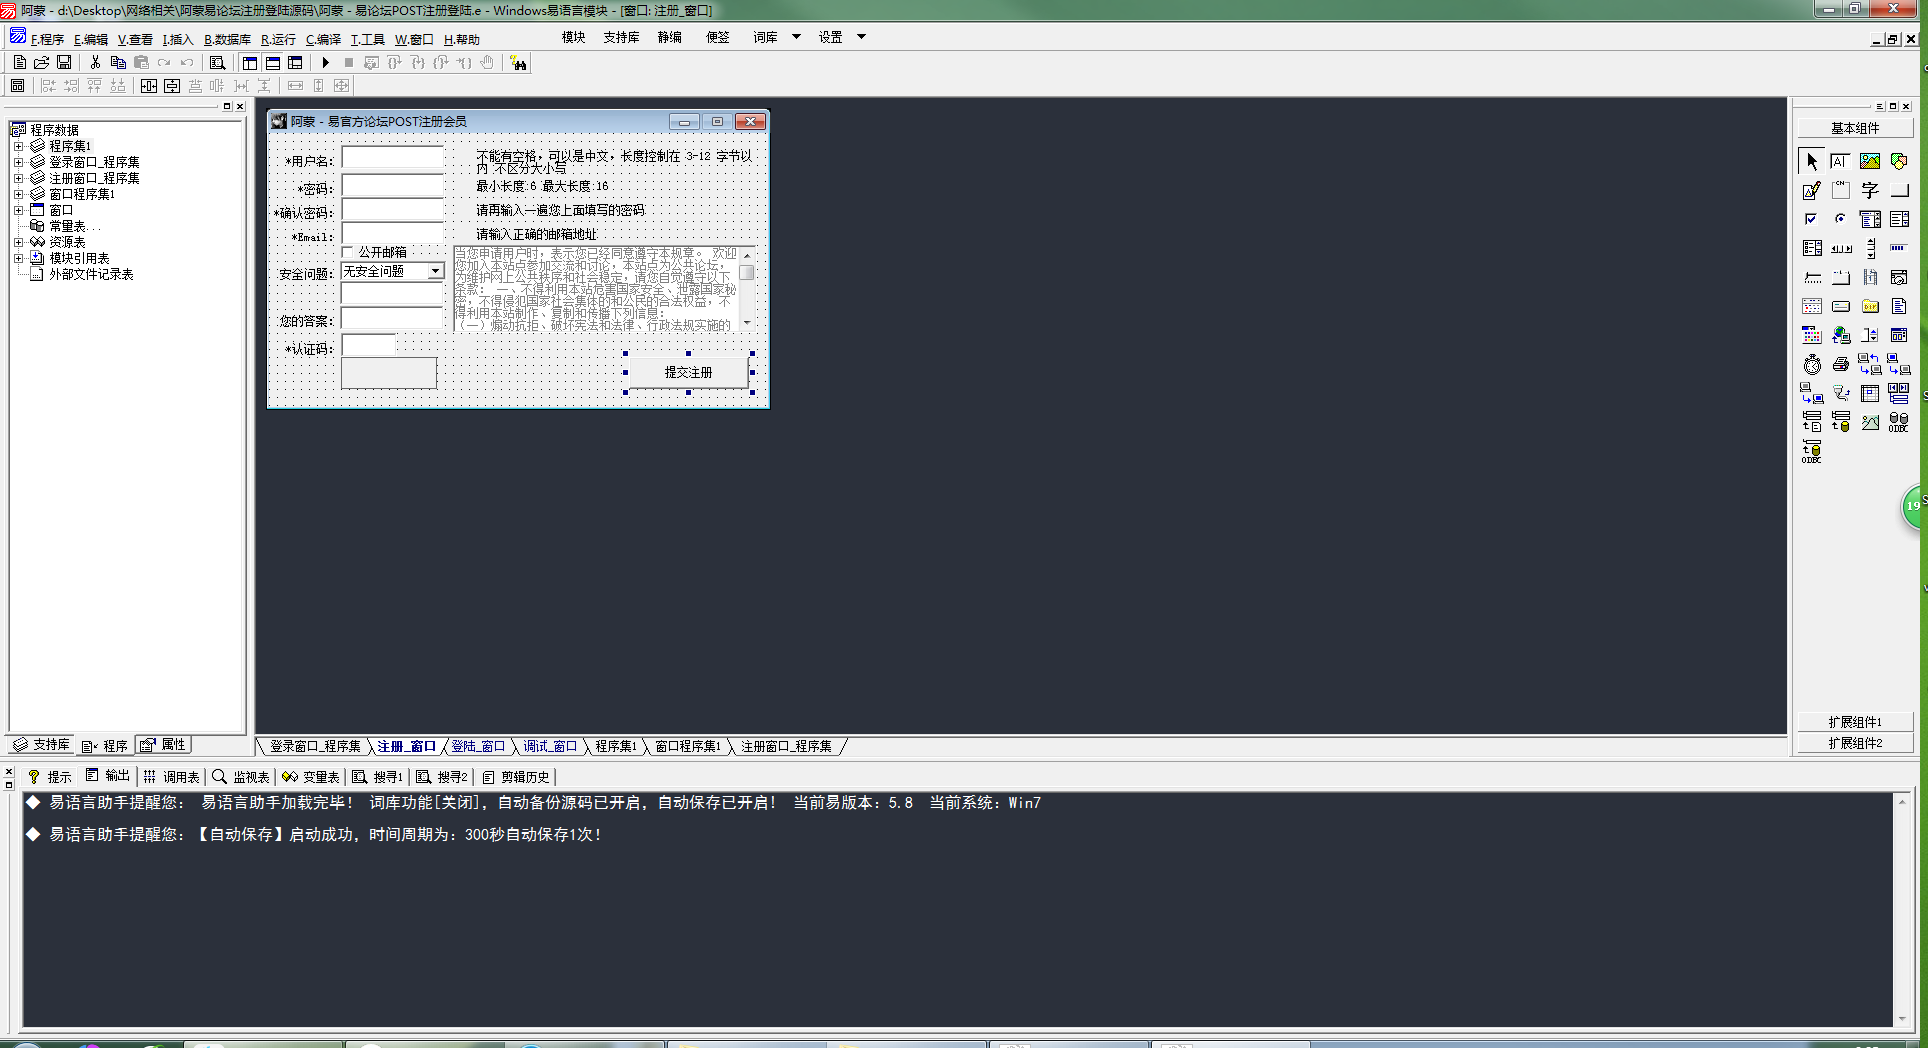The height and width of the screenshot is (1048, 1928).
Task: Select the check box component tool
Action: coord(1811,219)
